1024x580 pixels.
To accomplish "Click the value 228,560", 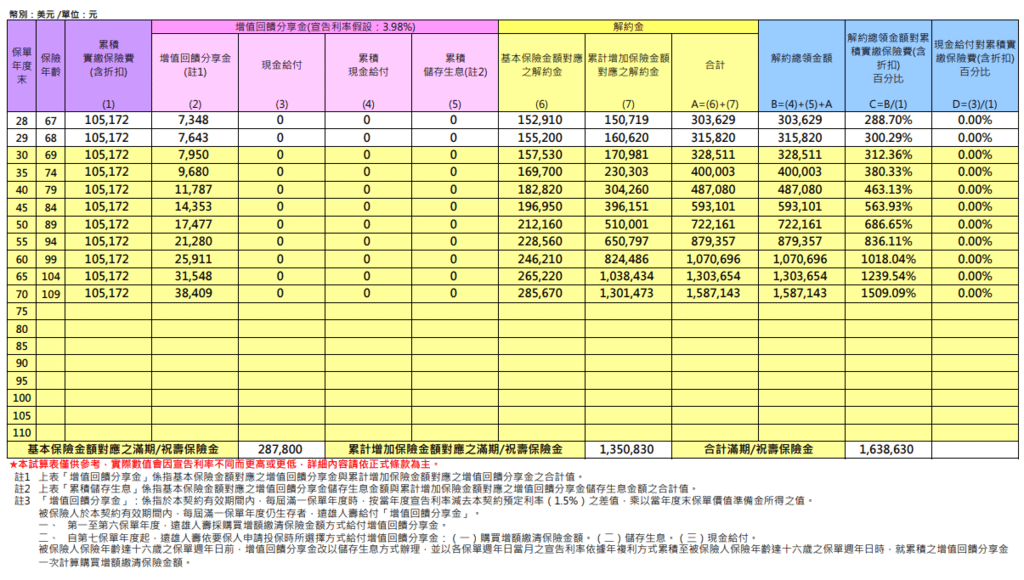I will point(540,242).
